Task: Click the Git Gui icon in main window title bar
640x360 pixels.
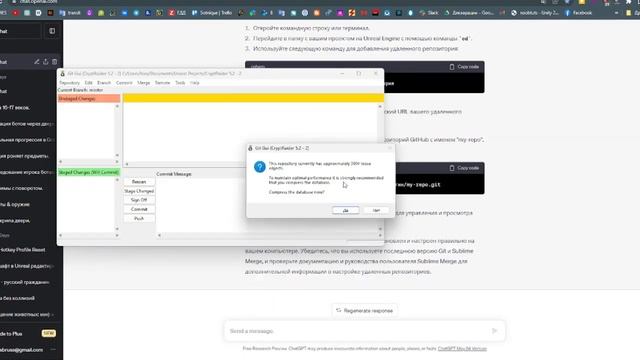Action: [x=62, y=73]
